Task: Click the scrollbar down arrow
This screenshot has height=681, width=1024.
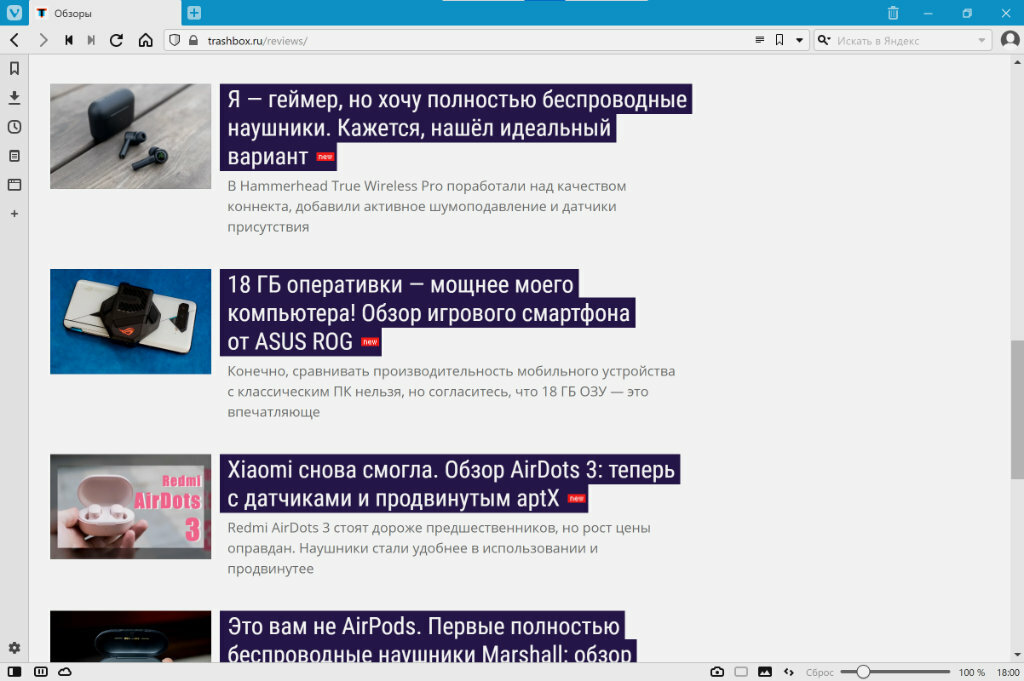Action: click(x=1017, y=655)
